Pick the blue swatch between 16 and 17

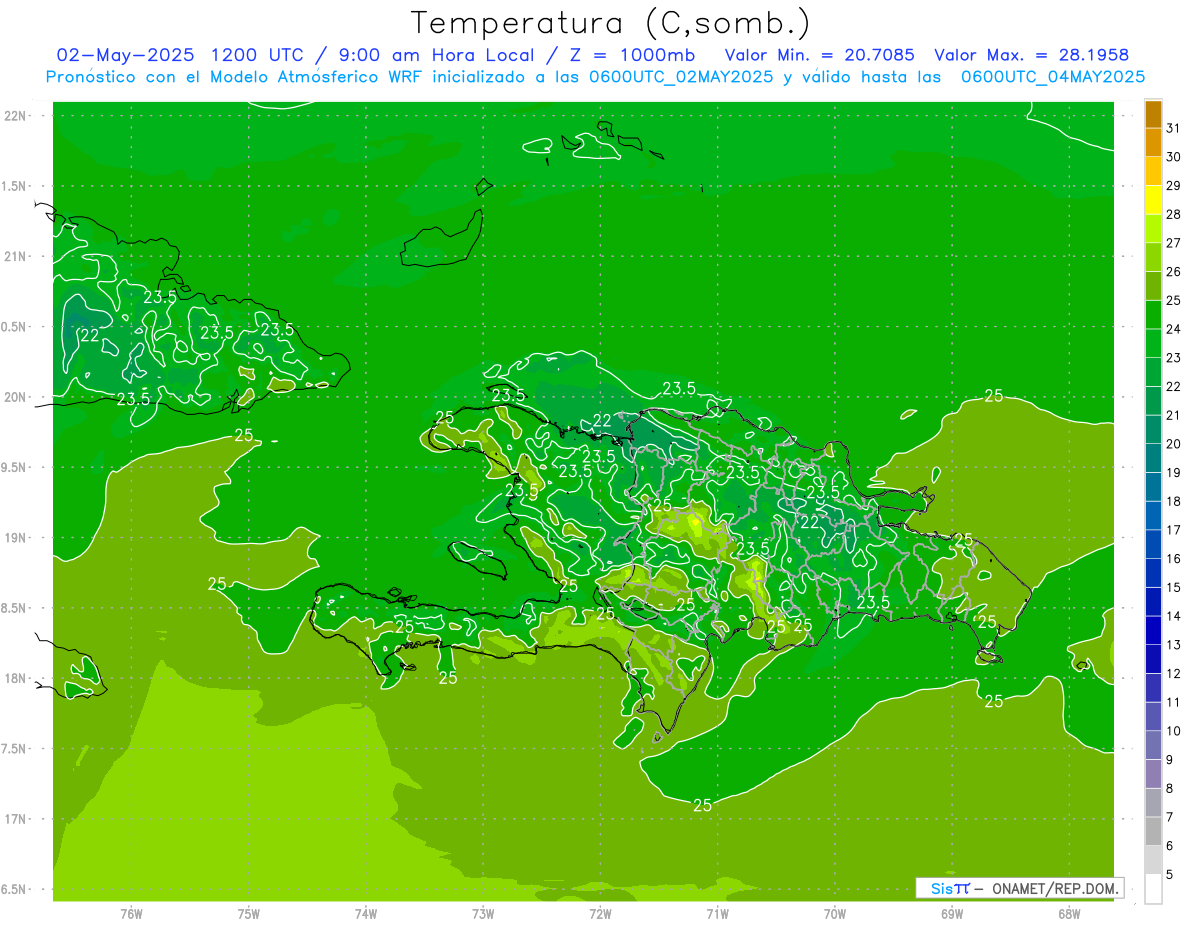point(1153,544)
